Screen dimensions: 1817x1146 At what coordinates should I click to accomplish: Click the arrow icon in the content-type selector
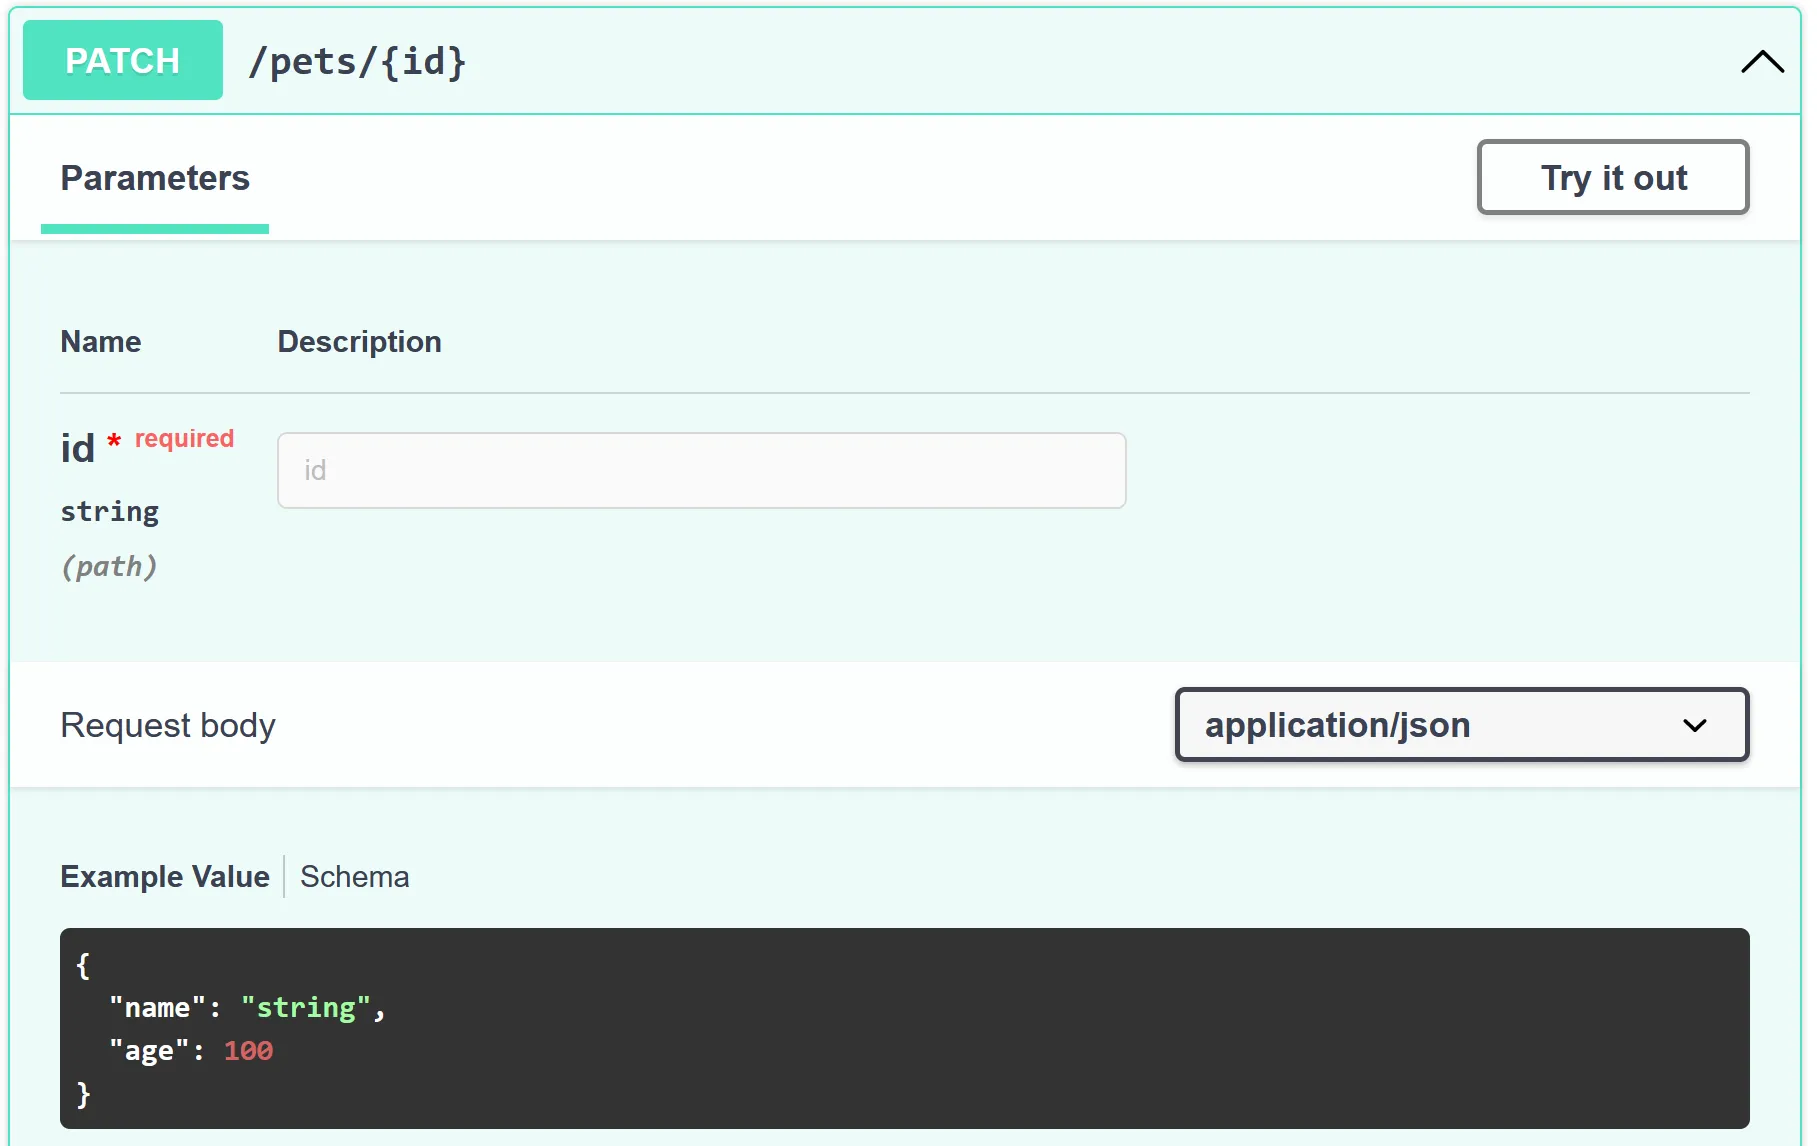[x=1694, y=725]
